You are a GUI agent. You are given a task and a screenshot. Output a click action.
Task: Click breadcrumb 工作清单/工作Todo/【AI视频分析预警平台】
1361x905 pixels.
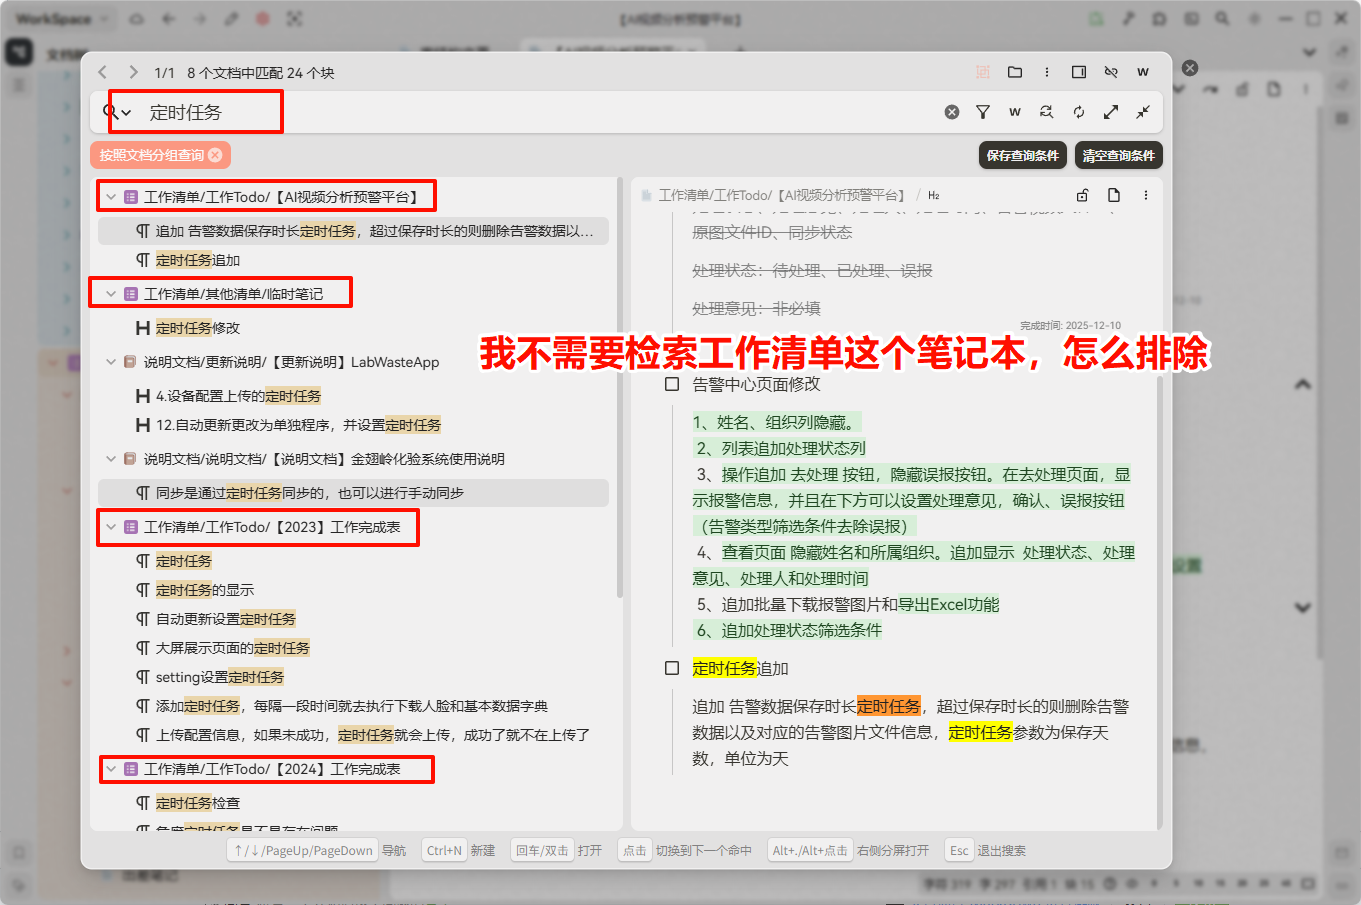point(782,195)
